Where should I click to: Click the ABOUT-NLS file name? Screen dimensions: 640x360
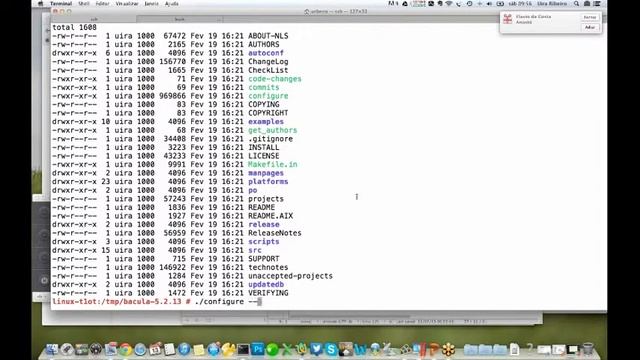(268, 36)
